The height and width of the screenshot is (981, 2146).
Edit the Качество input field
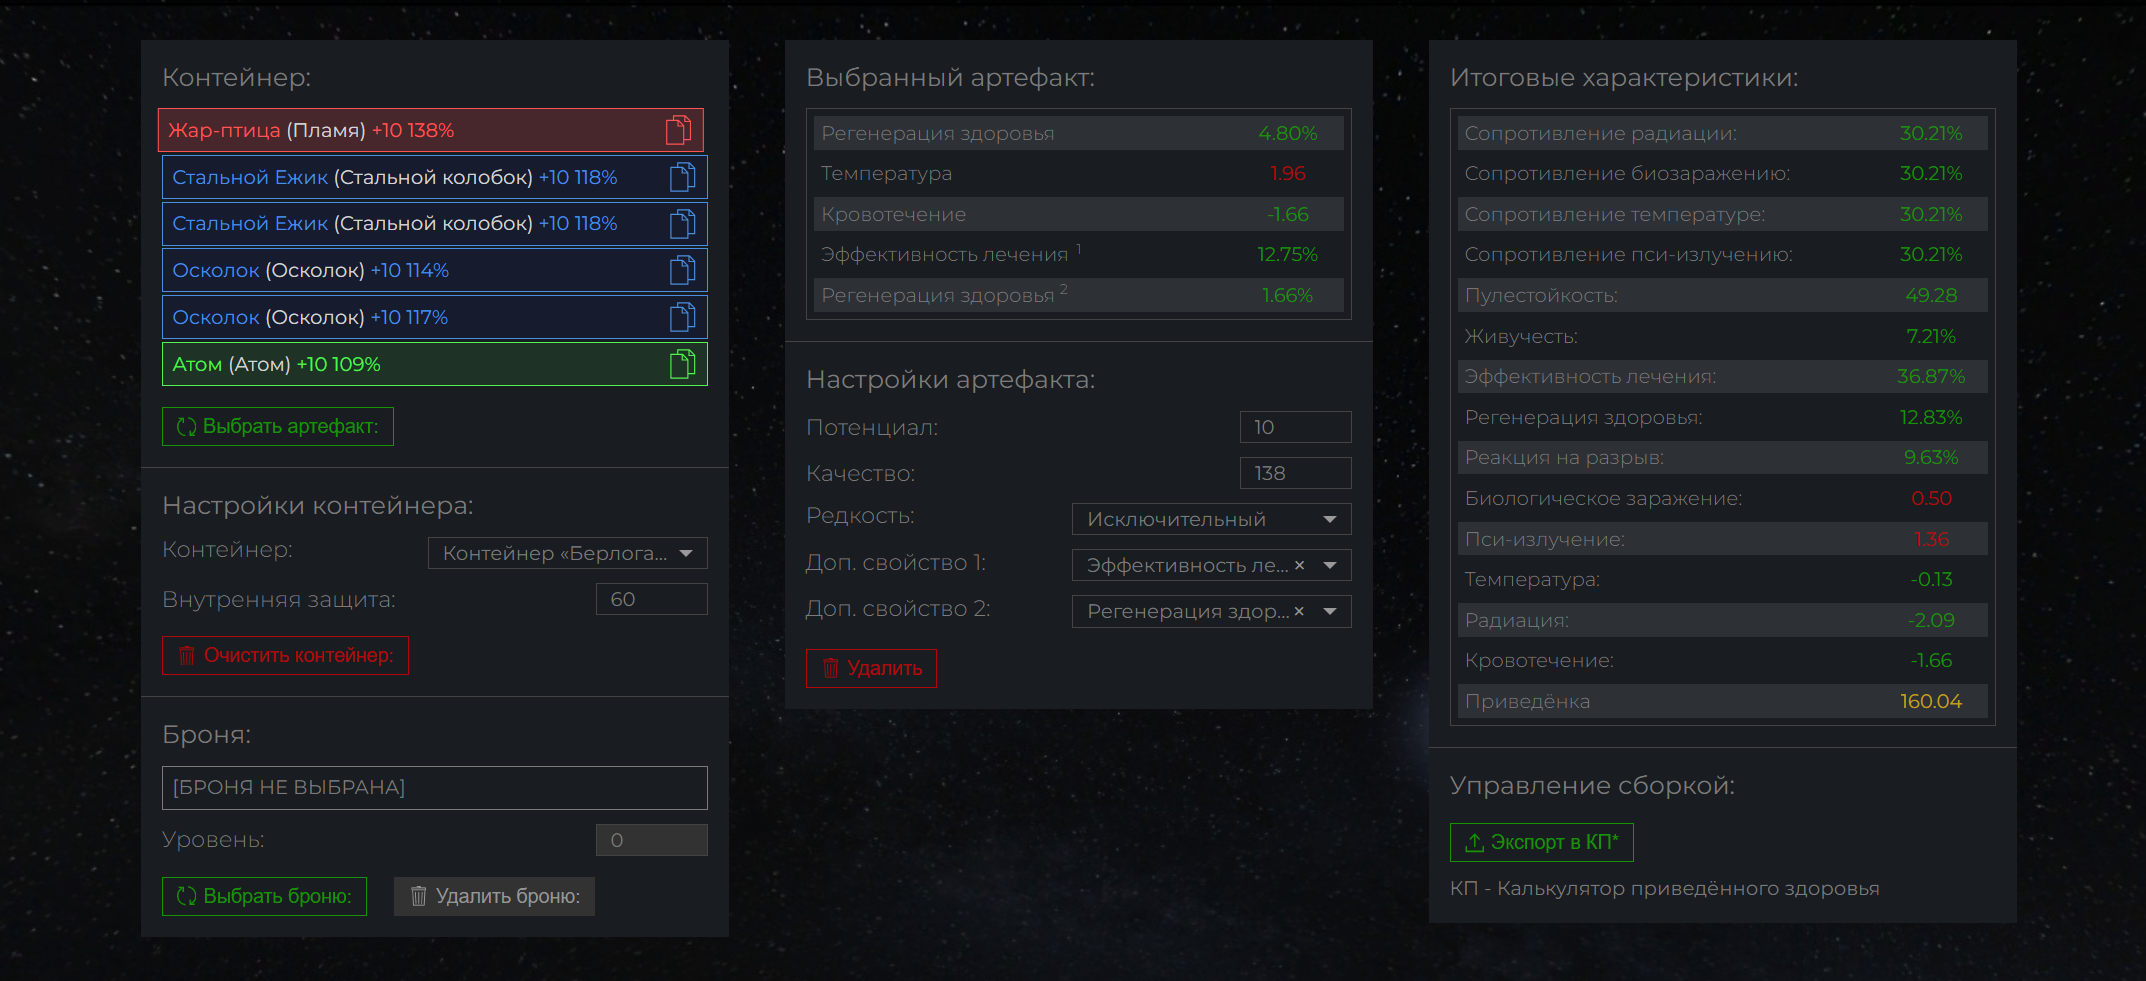(1296, 473)
